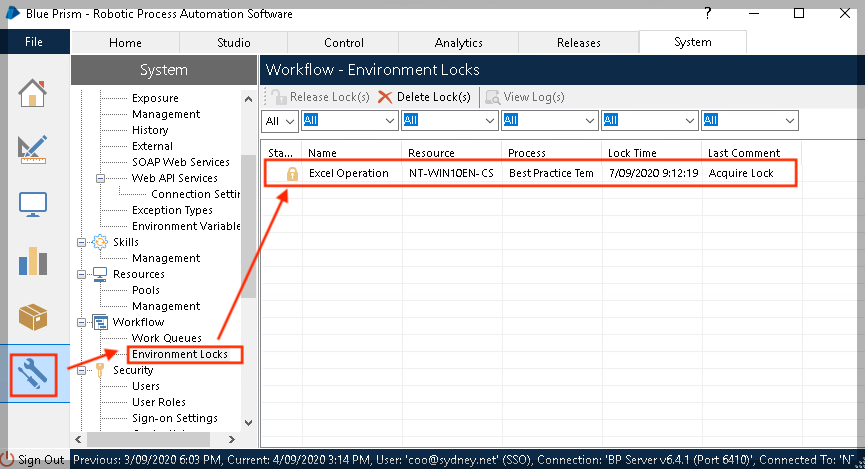Viewport: 865px width, 469px height.
Task: Click the Sign Out power icon
Action: [x=7, y=460]
